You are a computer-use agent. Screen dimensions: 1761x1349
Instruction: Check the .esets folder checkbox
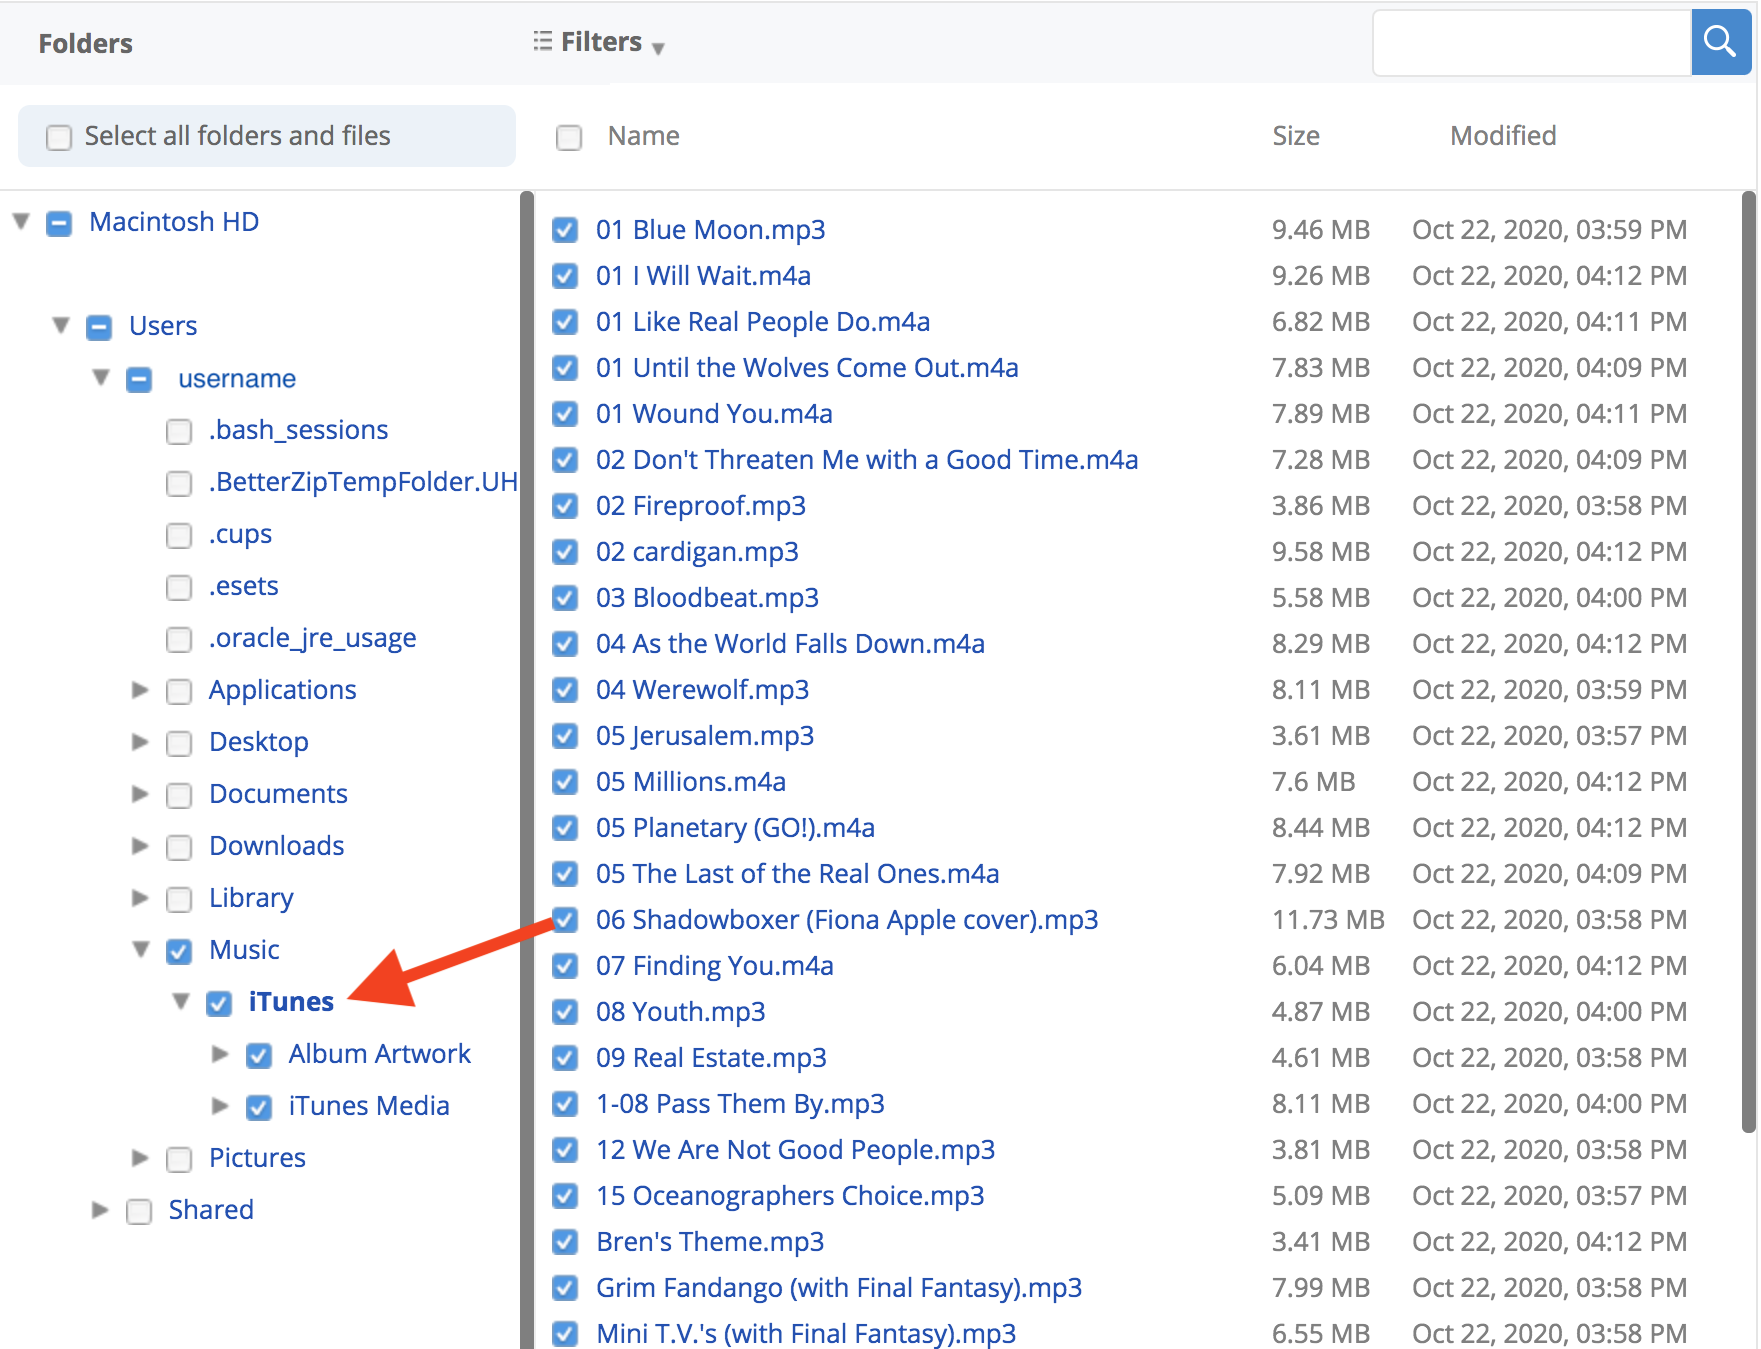coord(179,587)
